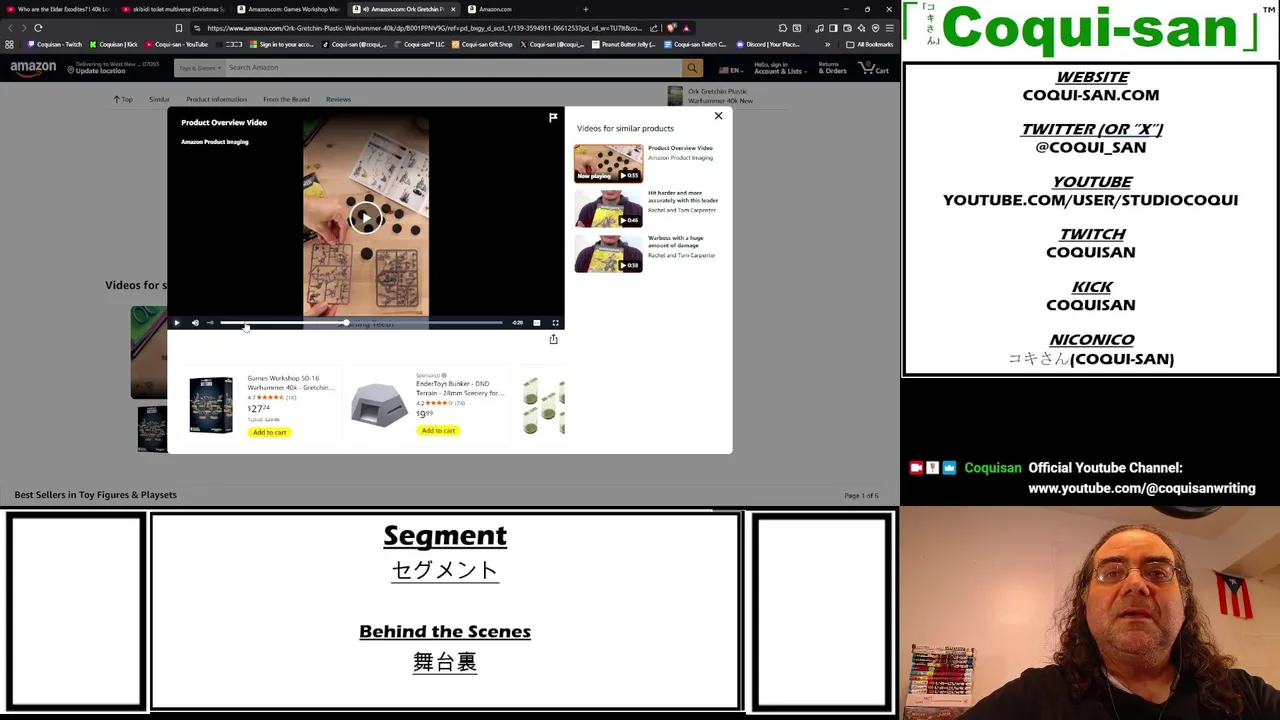Click the browser address bar URL
This screenshot has height=720, width=1280.
click(424, 28)
